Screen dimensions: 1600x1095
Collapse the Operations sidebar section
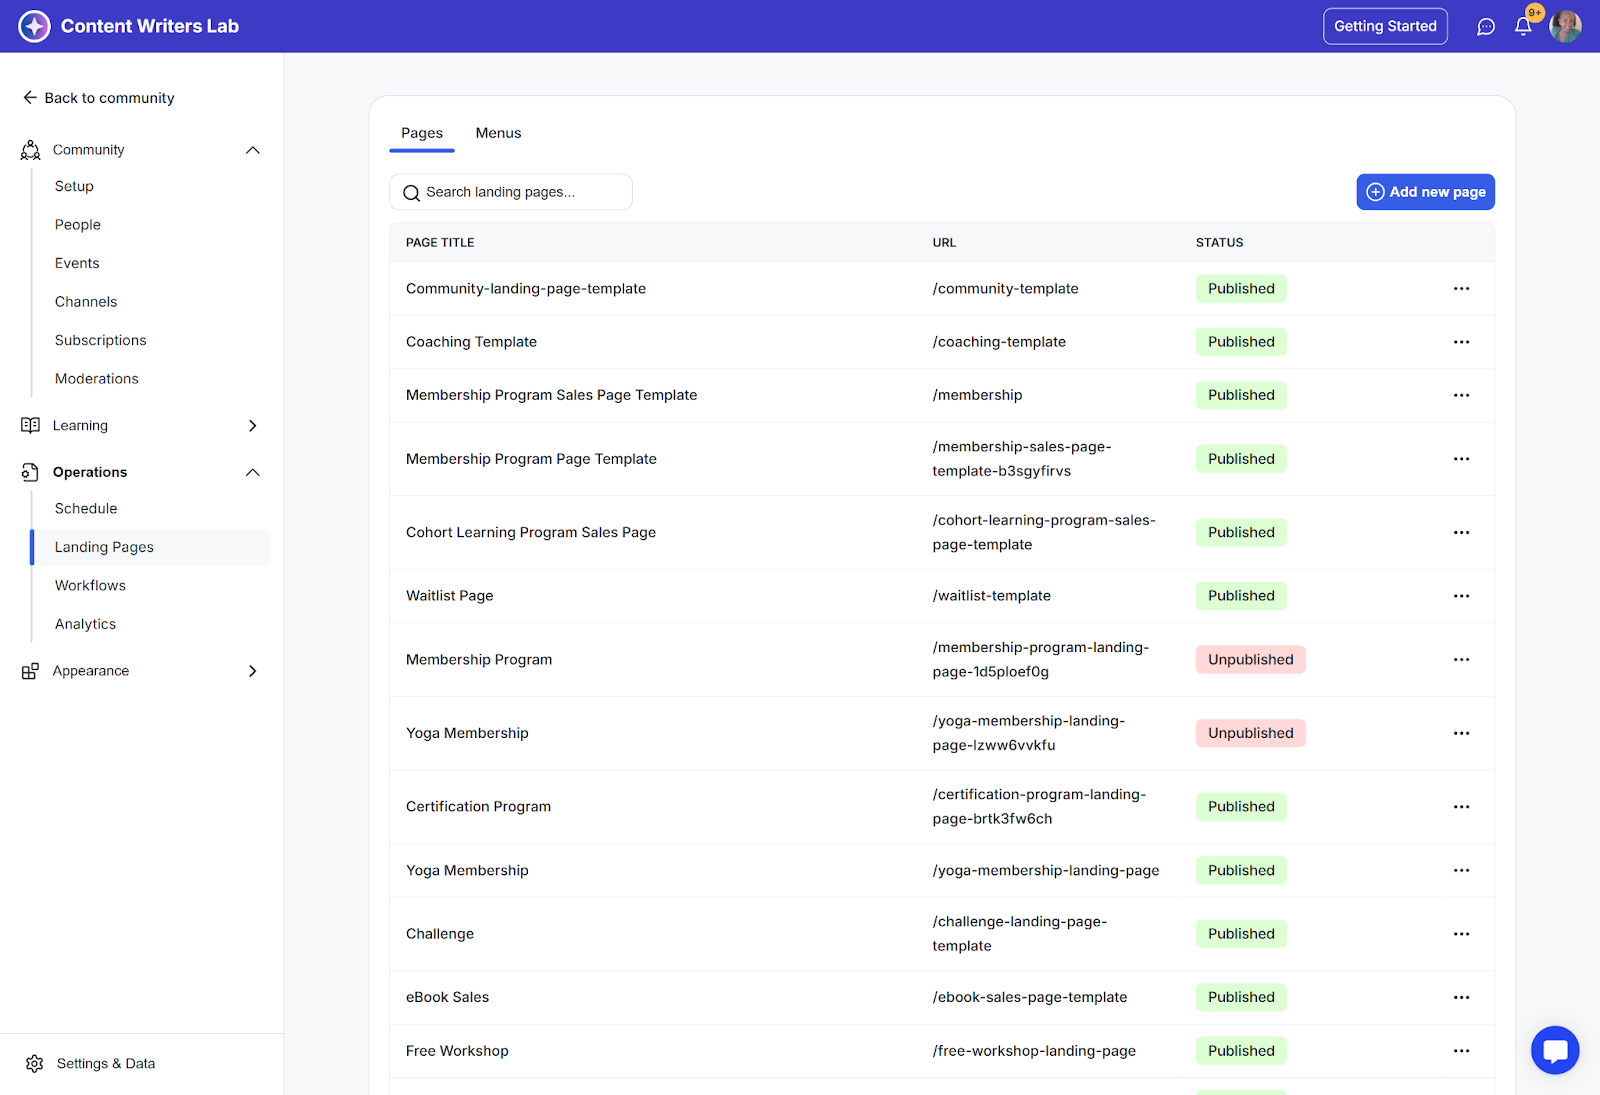[253, 472]
